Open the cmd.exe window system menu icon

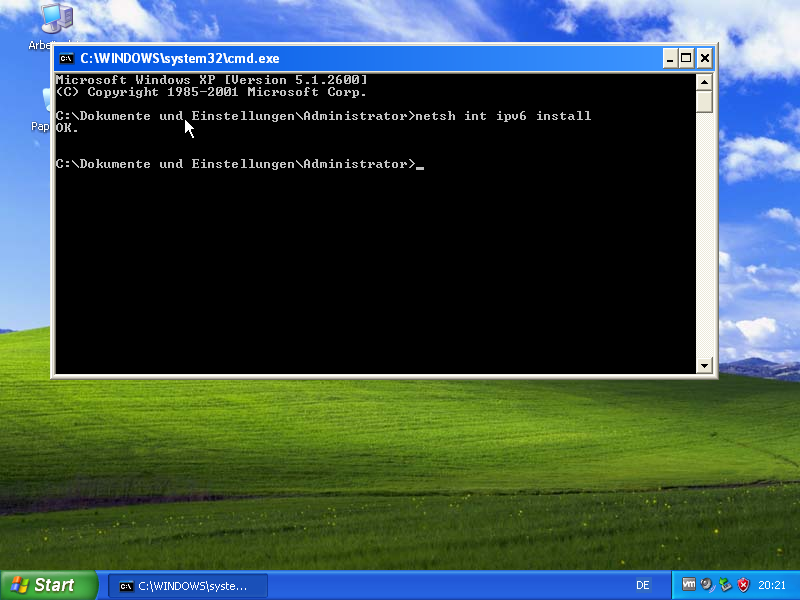pos(66,59)
